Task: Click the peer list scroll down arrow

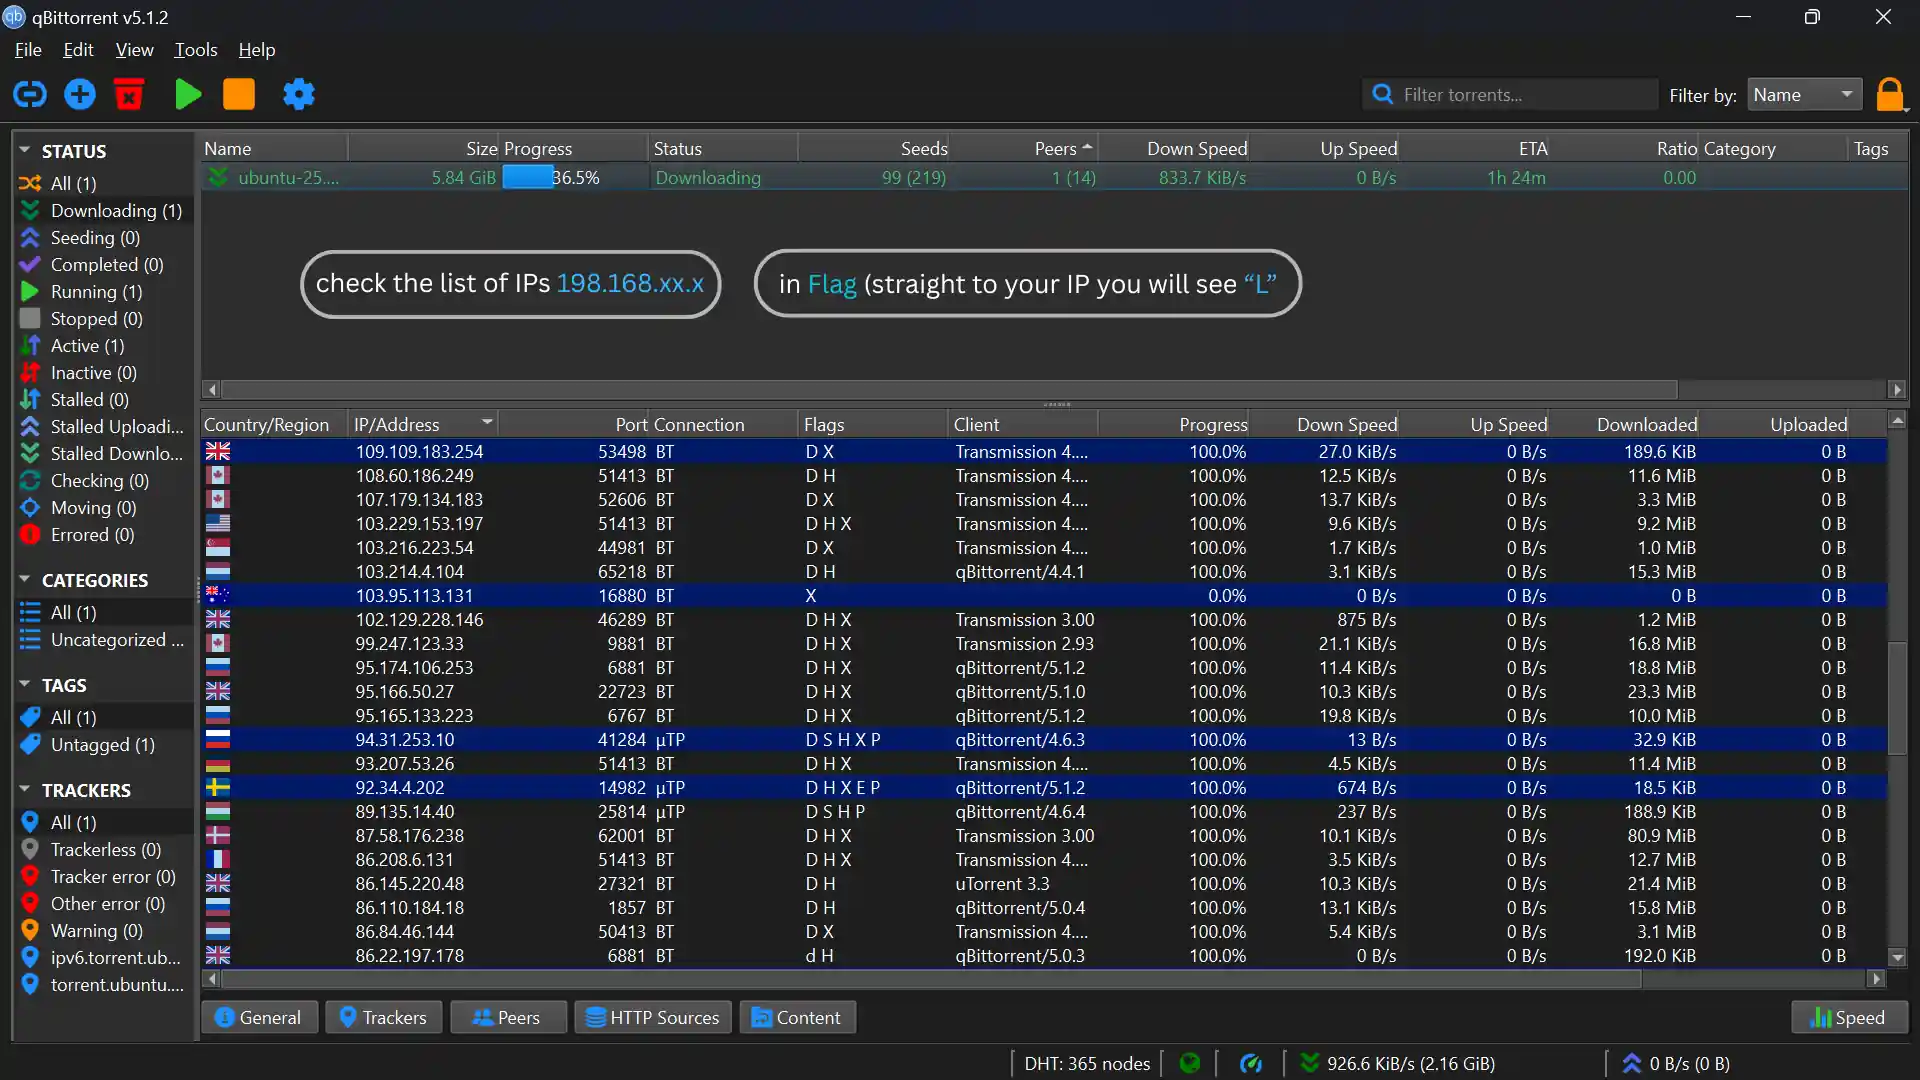Action: (1897, 957)
